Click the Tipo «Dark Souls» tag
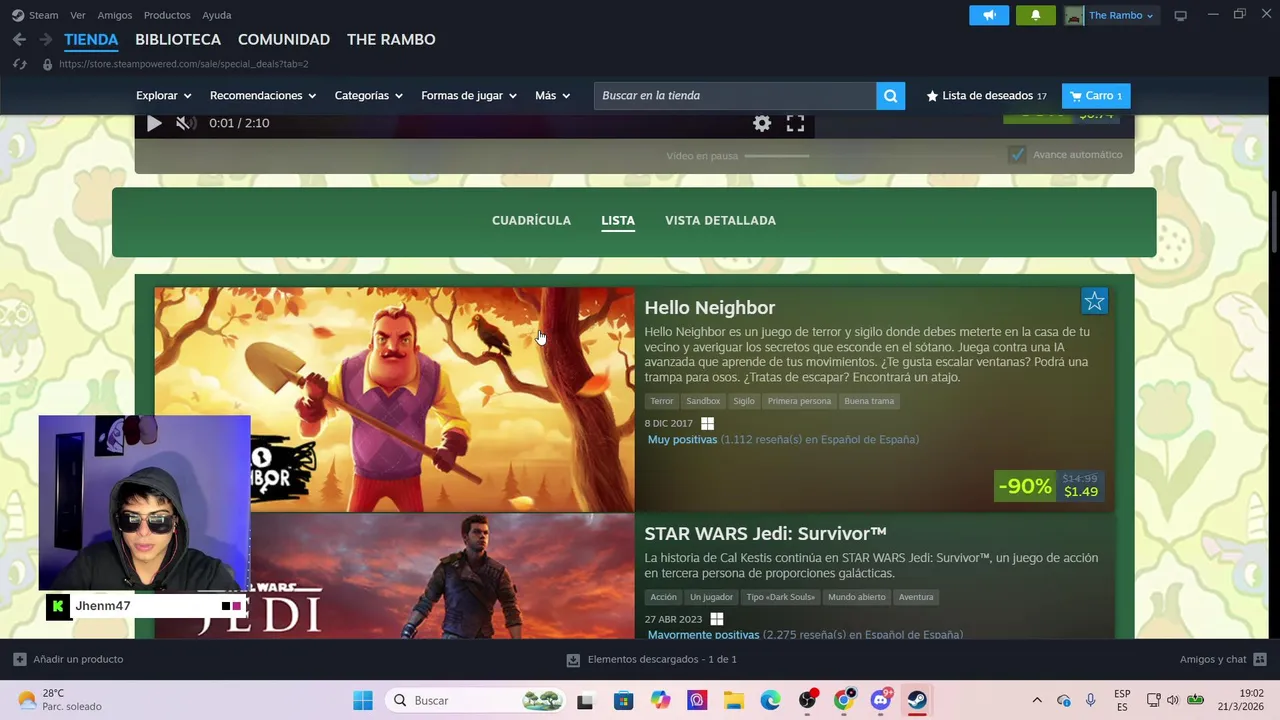Screen dimensions: 1280x720 click(x=780, y=597)
